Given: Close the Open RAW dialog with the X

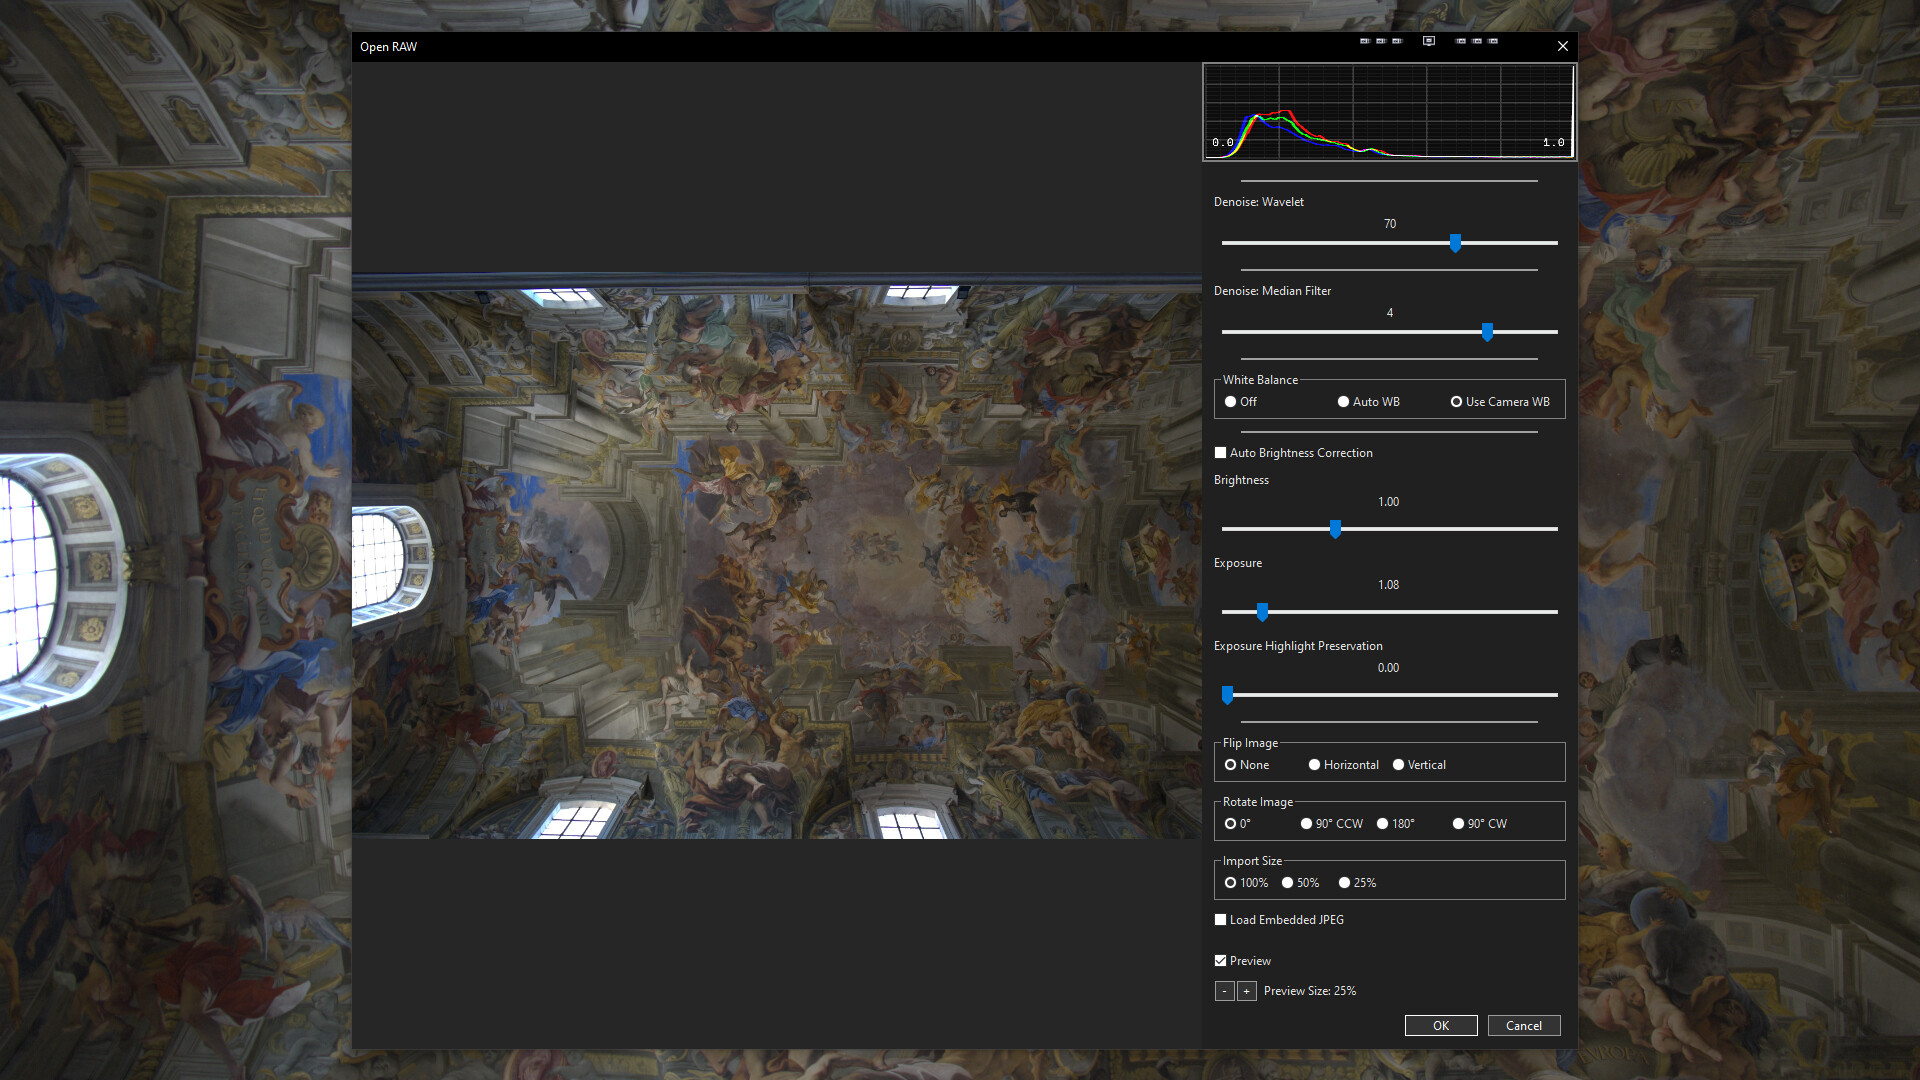Looking at the screenshot, I should (x=1563, y=46).
